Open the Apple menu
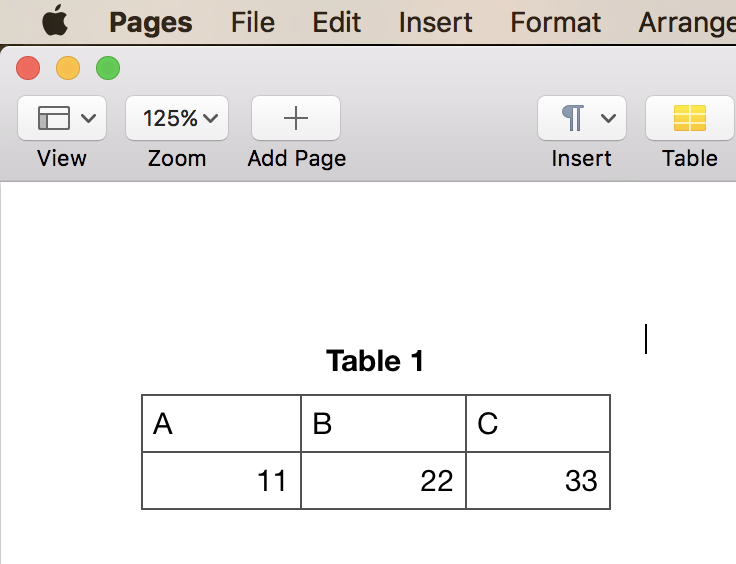 point(55,21)
